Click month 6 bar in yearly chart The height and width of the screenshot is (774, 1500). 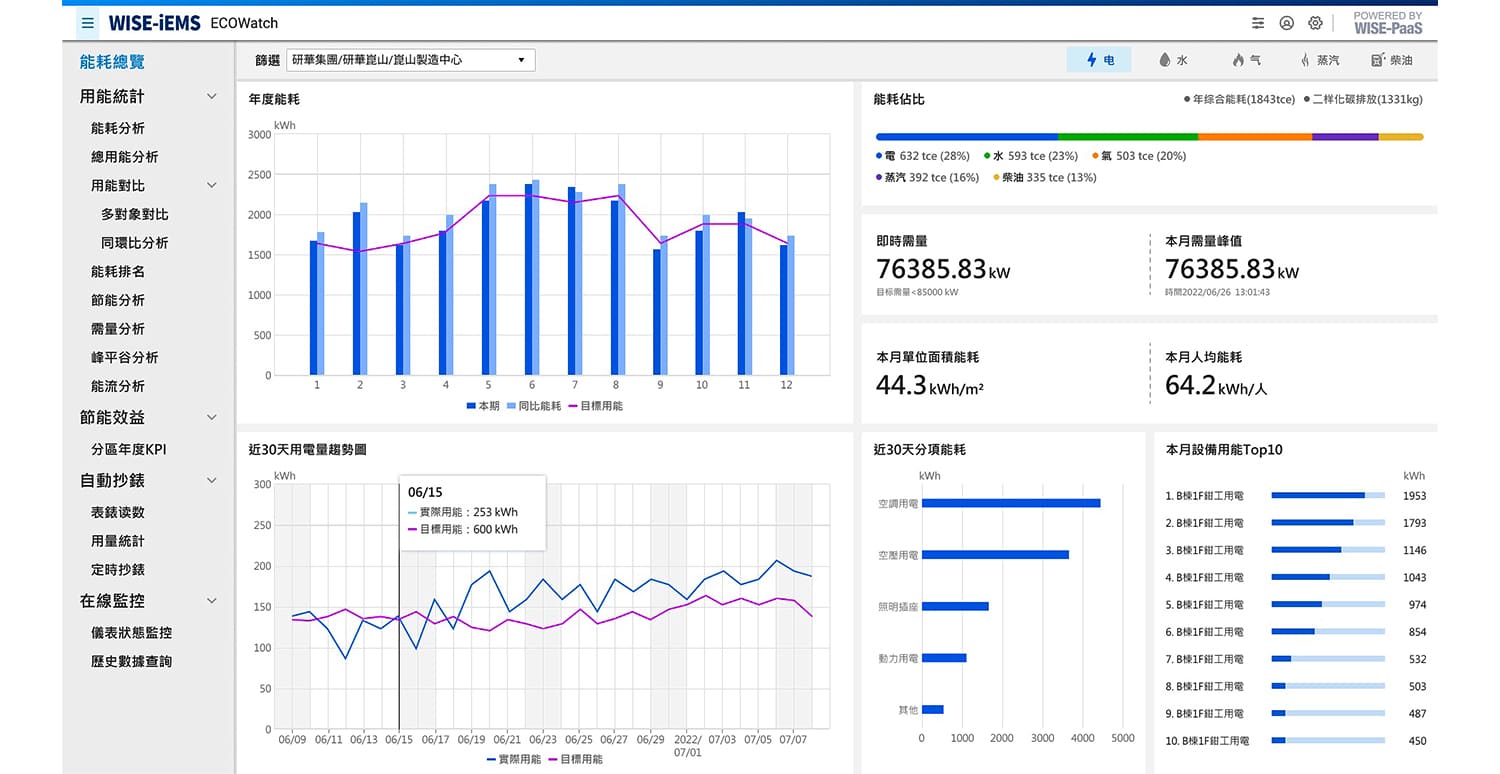[x=532, y=278]
